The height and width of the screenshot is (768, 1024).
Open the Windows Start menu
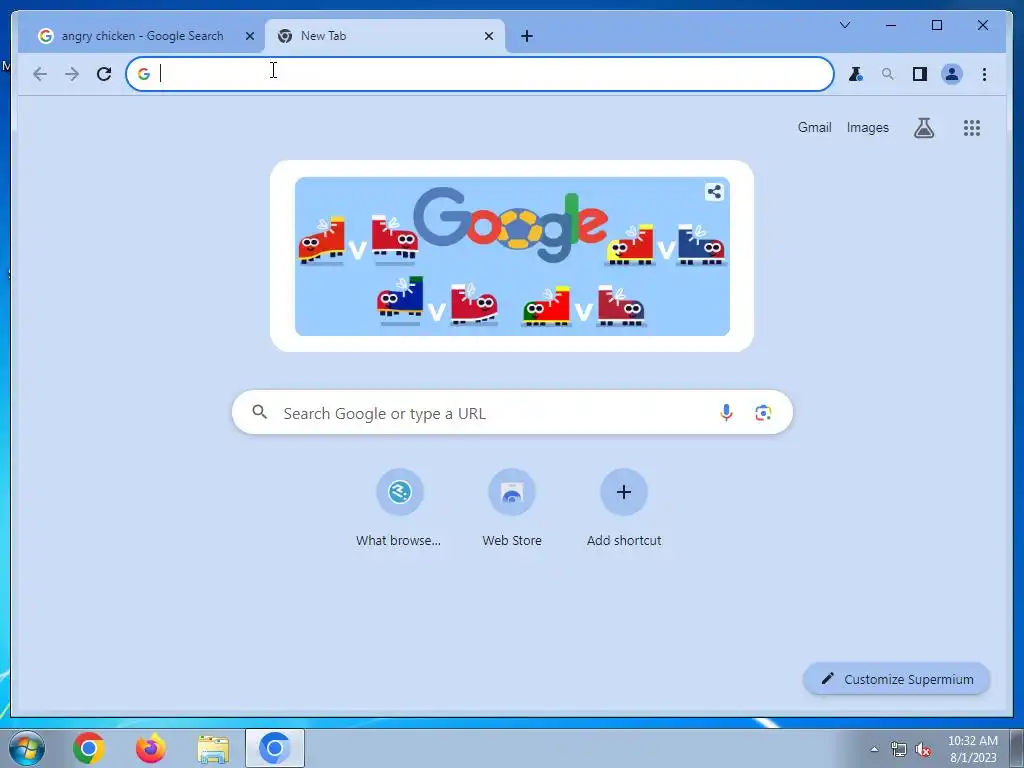click(x=26, y=748)
